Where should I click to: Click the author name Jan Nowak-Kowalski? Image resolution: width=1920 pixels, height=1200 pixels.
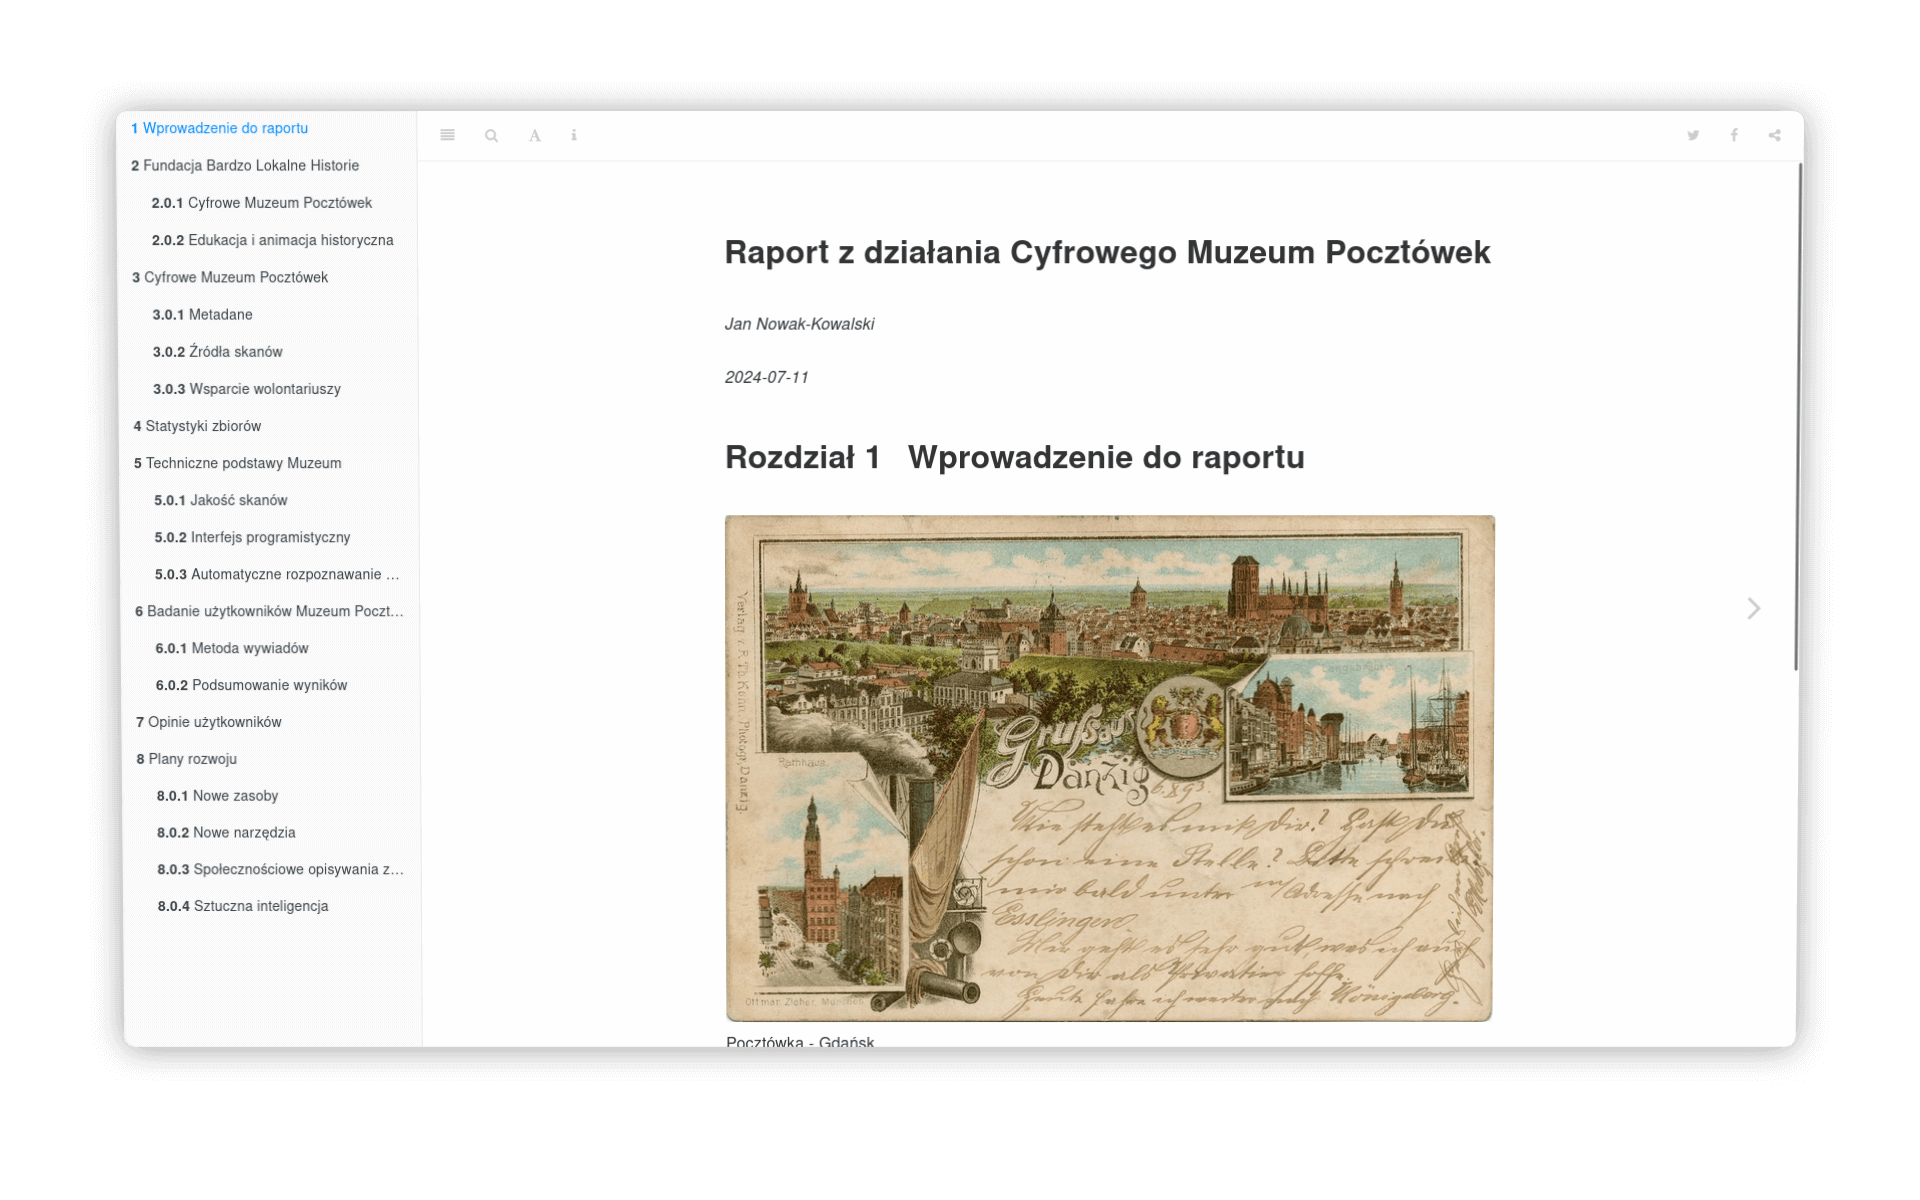pos(799,324)
